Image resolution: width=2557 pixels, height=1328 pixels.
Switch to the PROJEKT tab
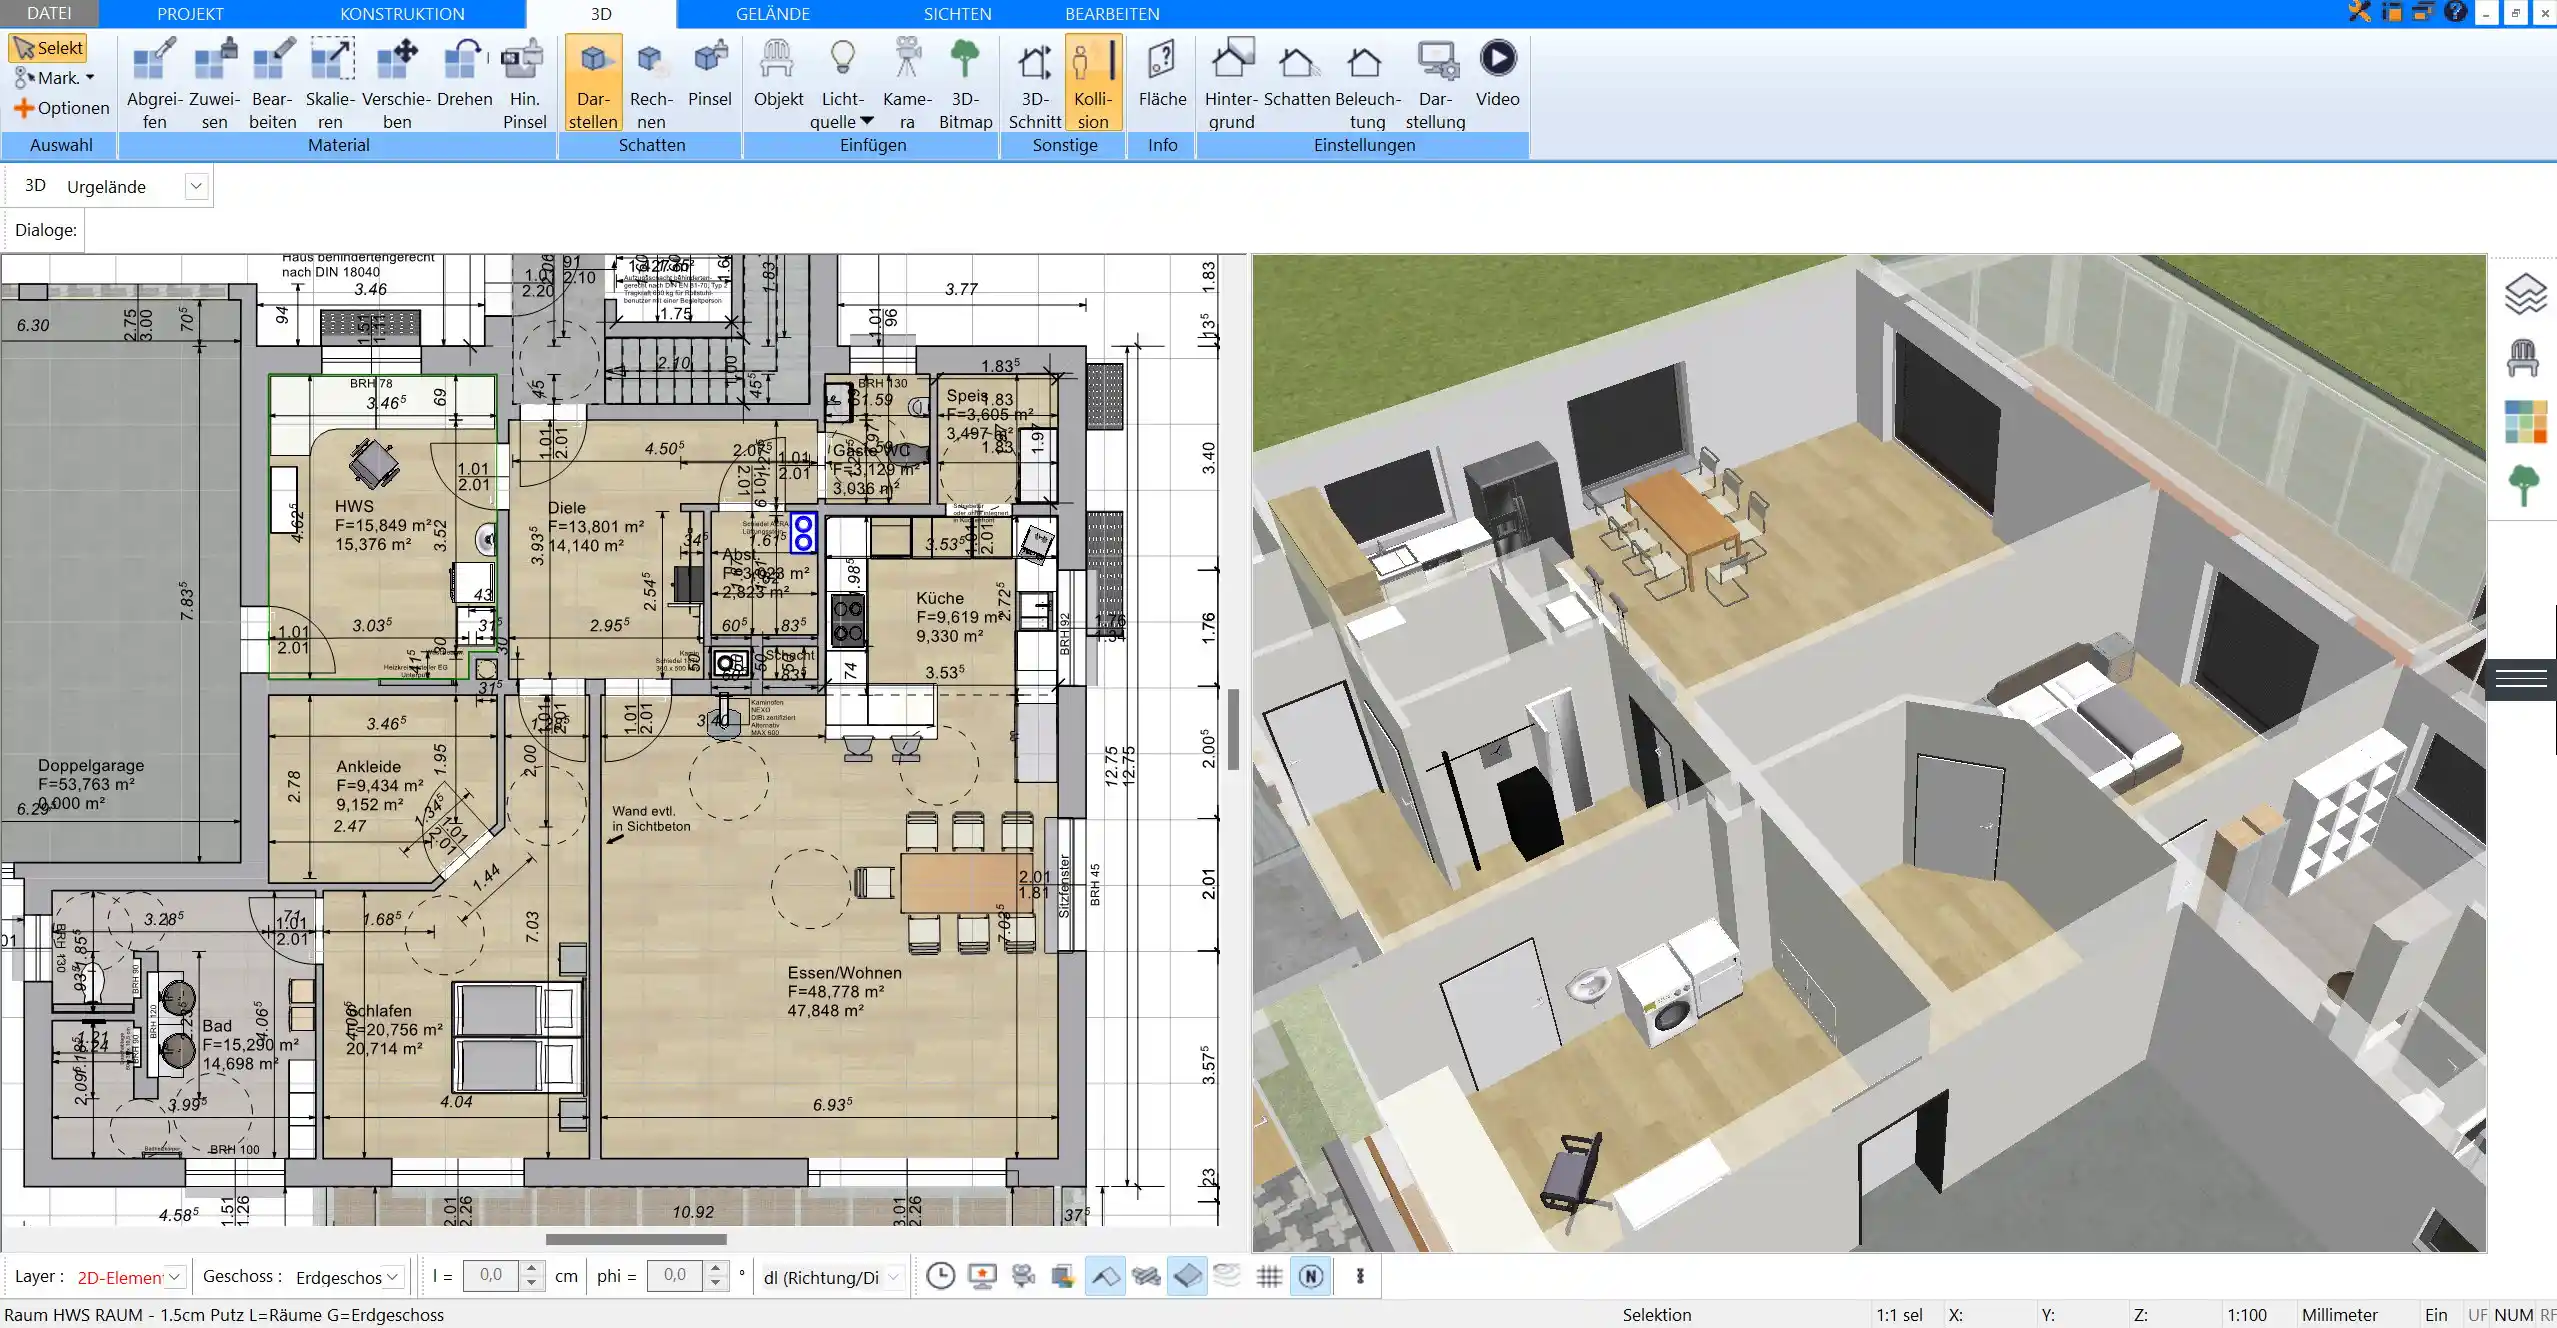pyautogui.click(x=190, y=14)
